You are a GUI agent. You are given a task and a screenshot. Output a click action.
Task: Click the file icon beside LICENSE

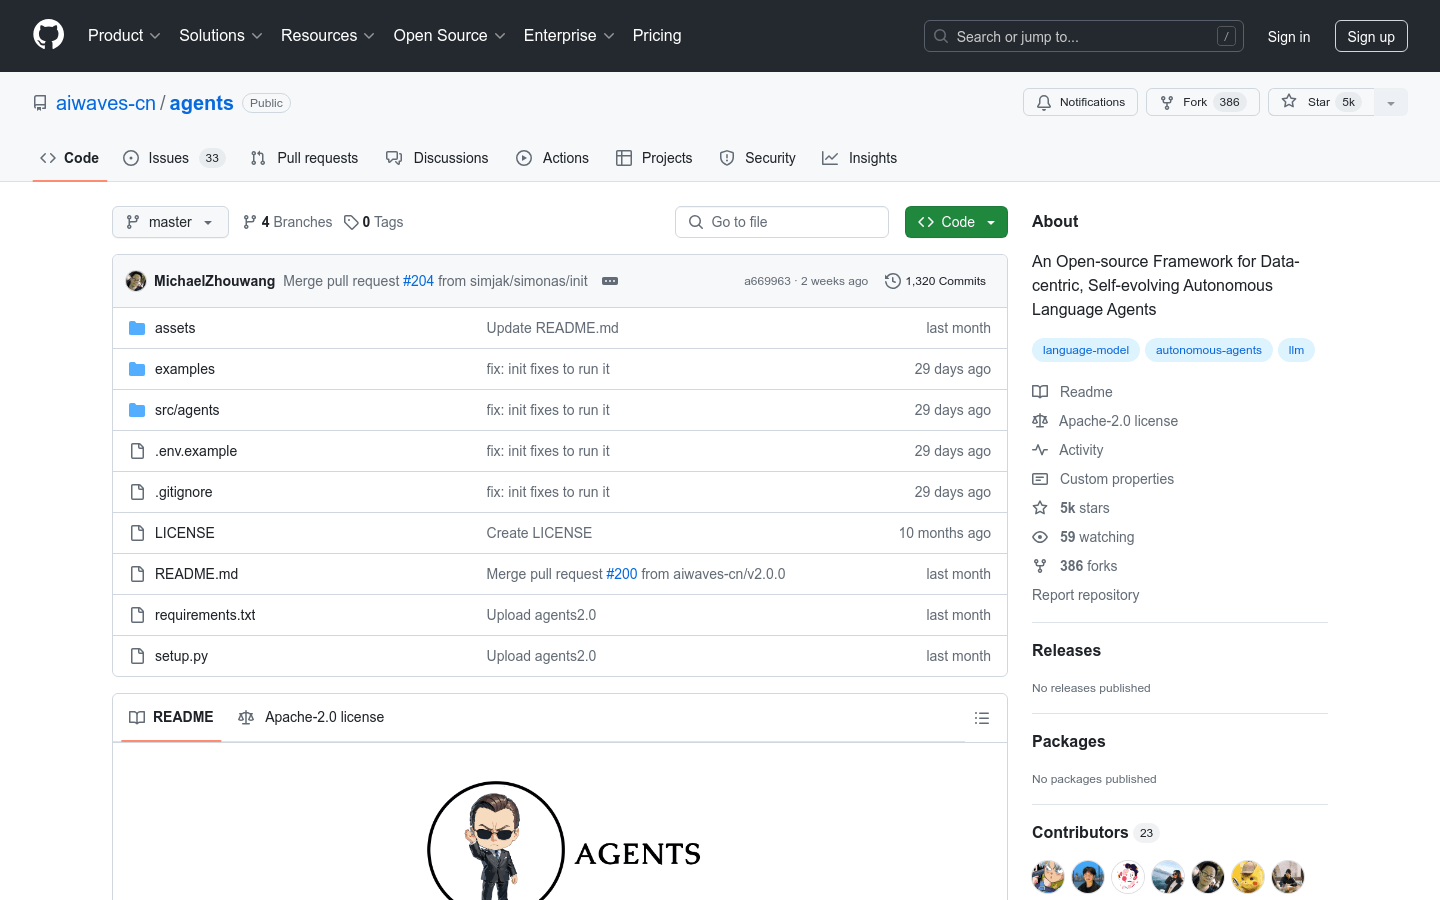click(137, 533)
